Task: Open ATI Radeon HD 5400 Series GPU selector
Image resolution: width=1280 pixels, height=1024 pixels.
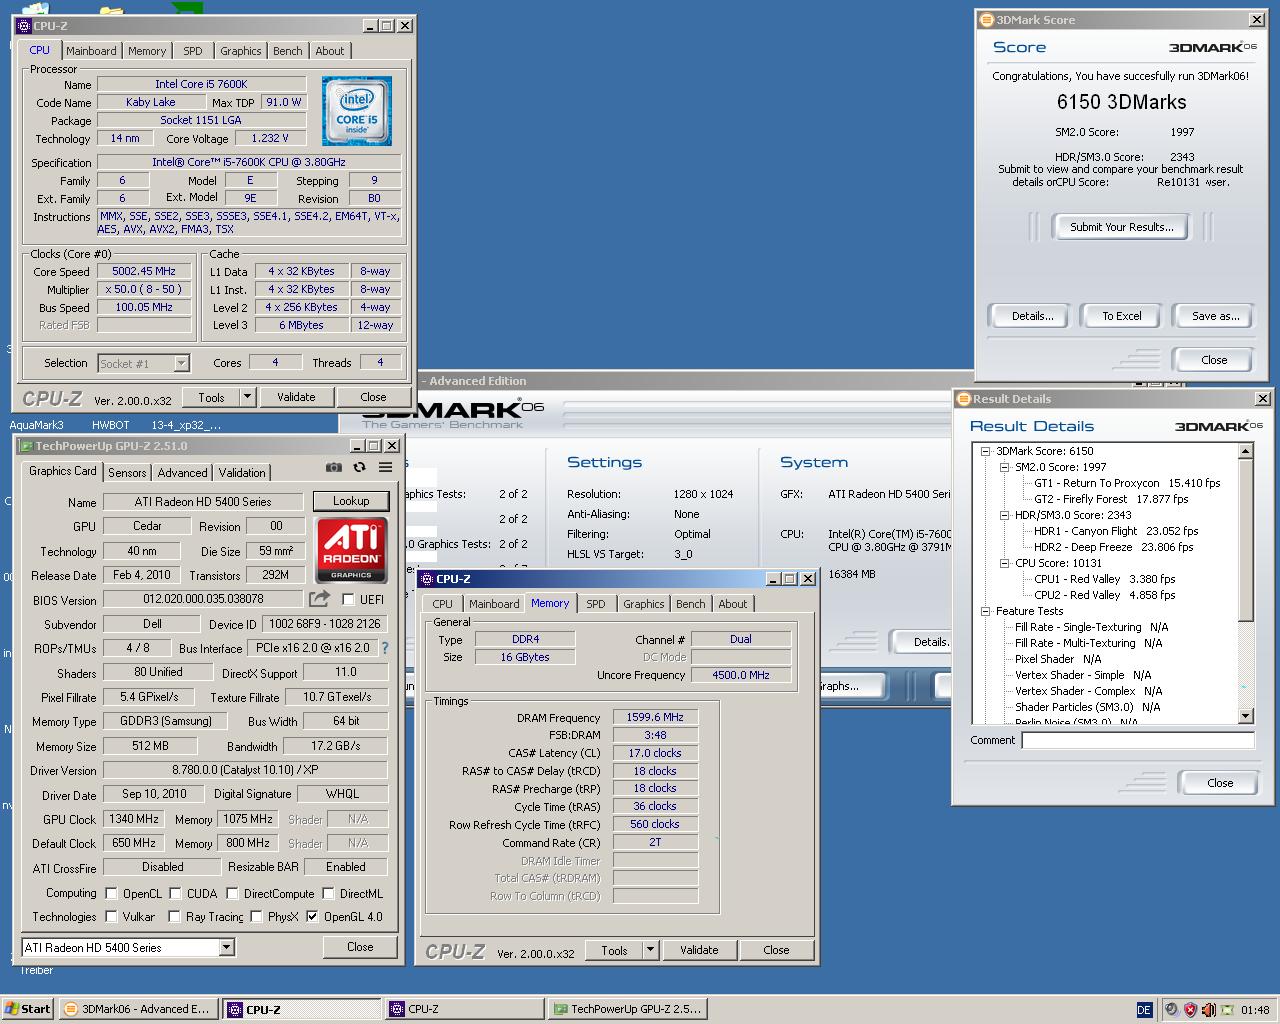Action: 128,947
